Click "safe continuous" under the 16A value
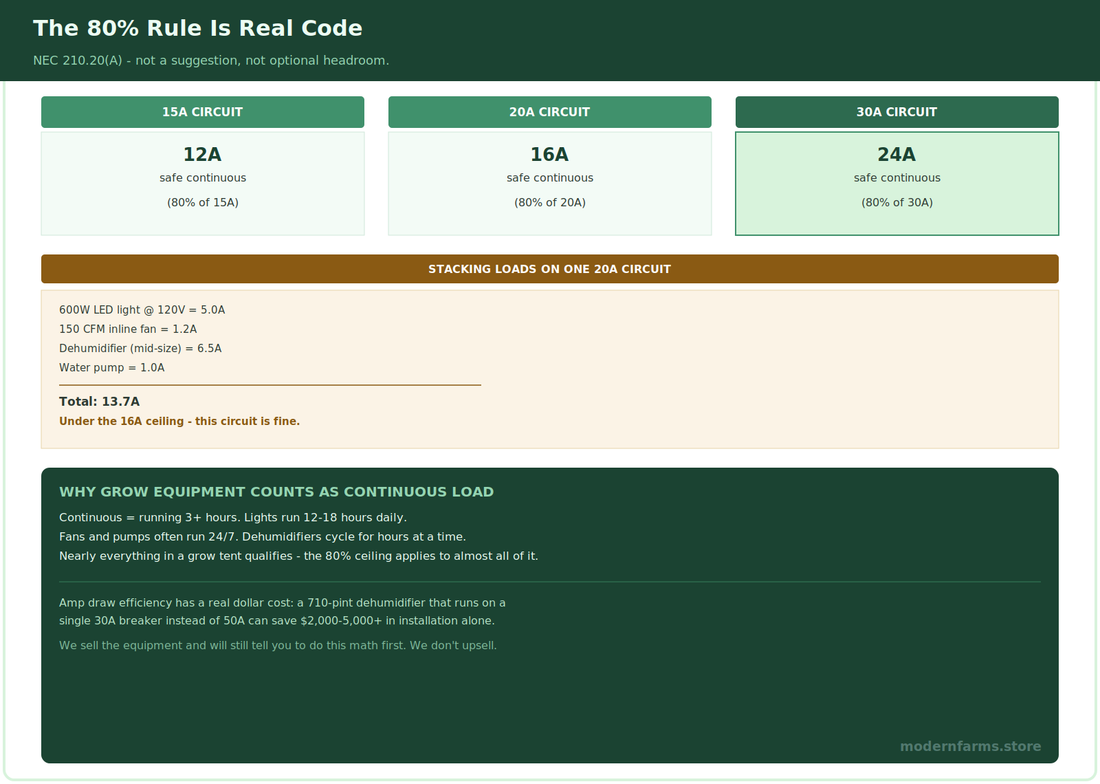 (550, 178)
